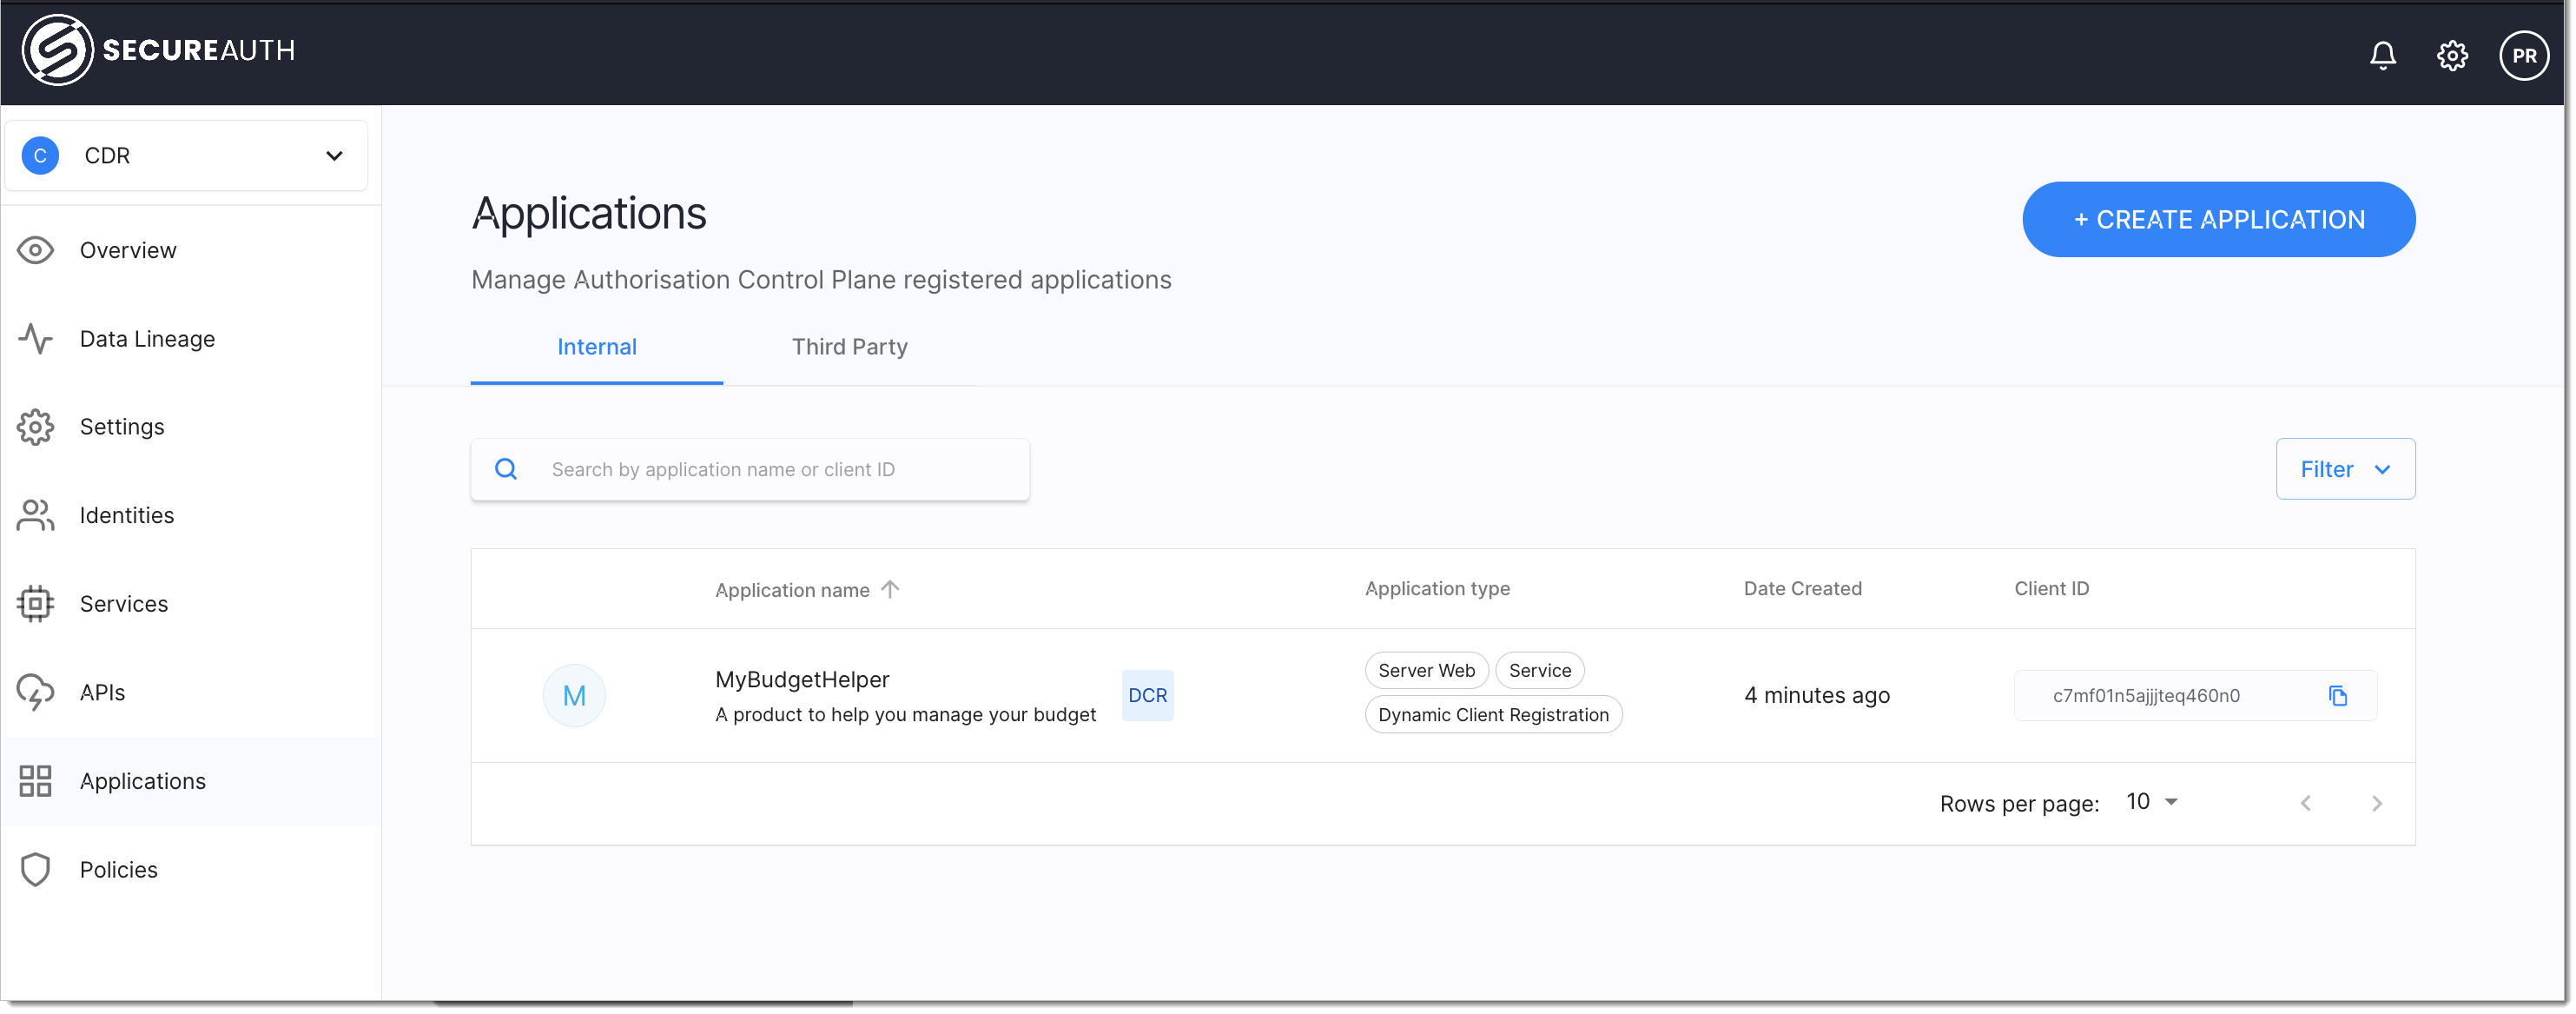Screen dimensions: 2576x1014
Task: Click the MyBudgetHelper application row
Action: [x=1443, y=692]
